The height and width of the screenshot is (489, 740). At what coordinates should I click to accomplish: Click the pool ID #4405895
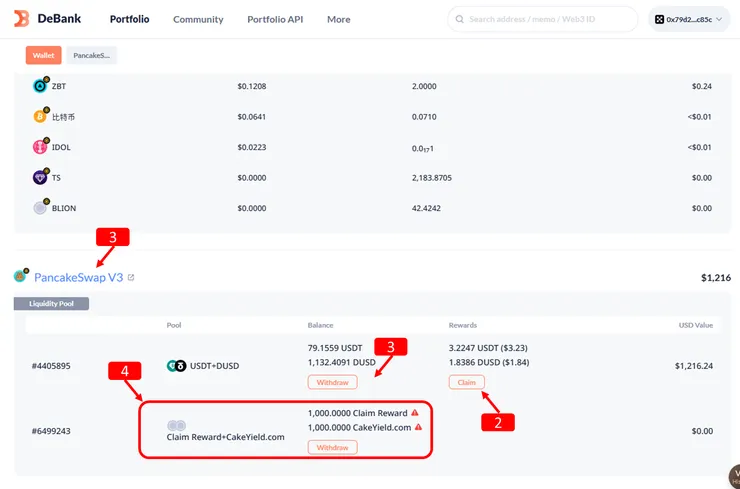click(x=51, y=366)
